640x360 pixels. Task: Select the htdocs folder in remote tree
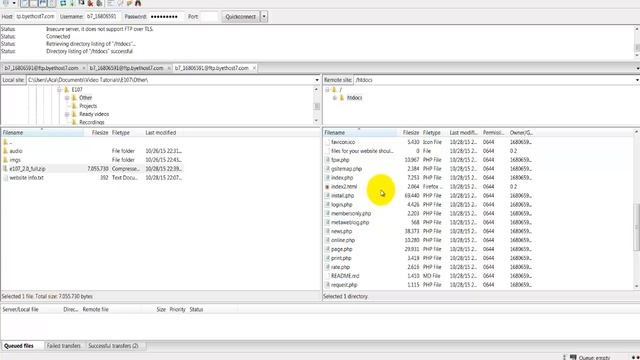[x=354, y=98]
